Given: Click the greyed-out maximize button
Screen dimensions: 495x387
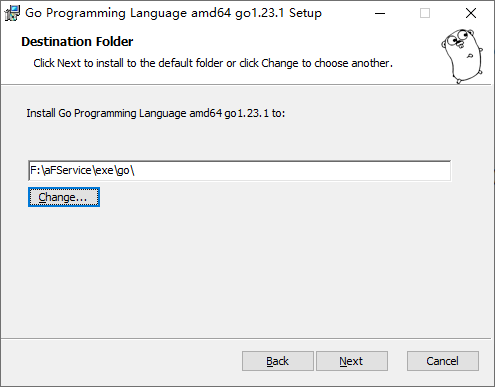Looking at the screenshot, I should (x=425, y=13).
